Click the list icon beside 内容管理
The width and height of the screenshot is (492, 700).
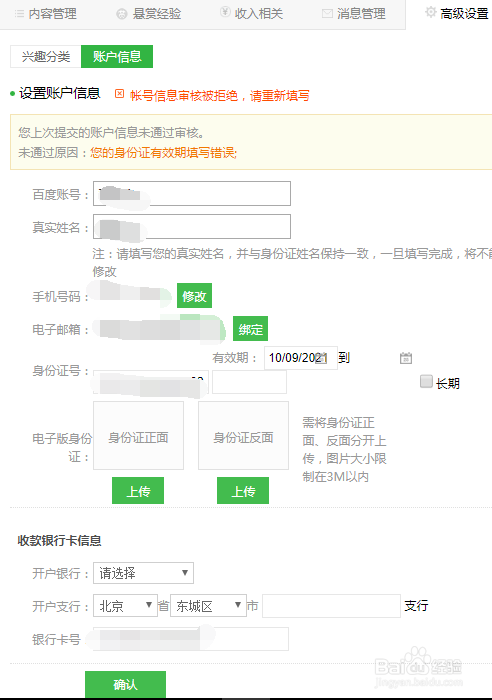click(19, 14)
